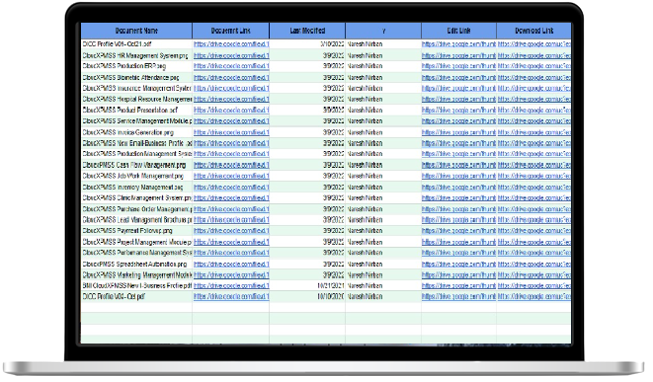The image size is (653, 382).
Task: Open document link for Product Presentation row
Action: click(x=231, y=110)
